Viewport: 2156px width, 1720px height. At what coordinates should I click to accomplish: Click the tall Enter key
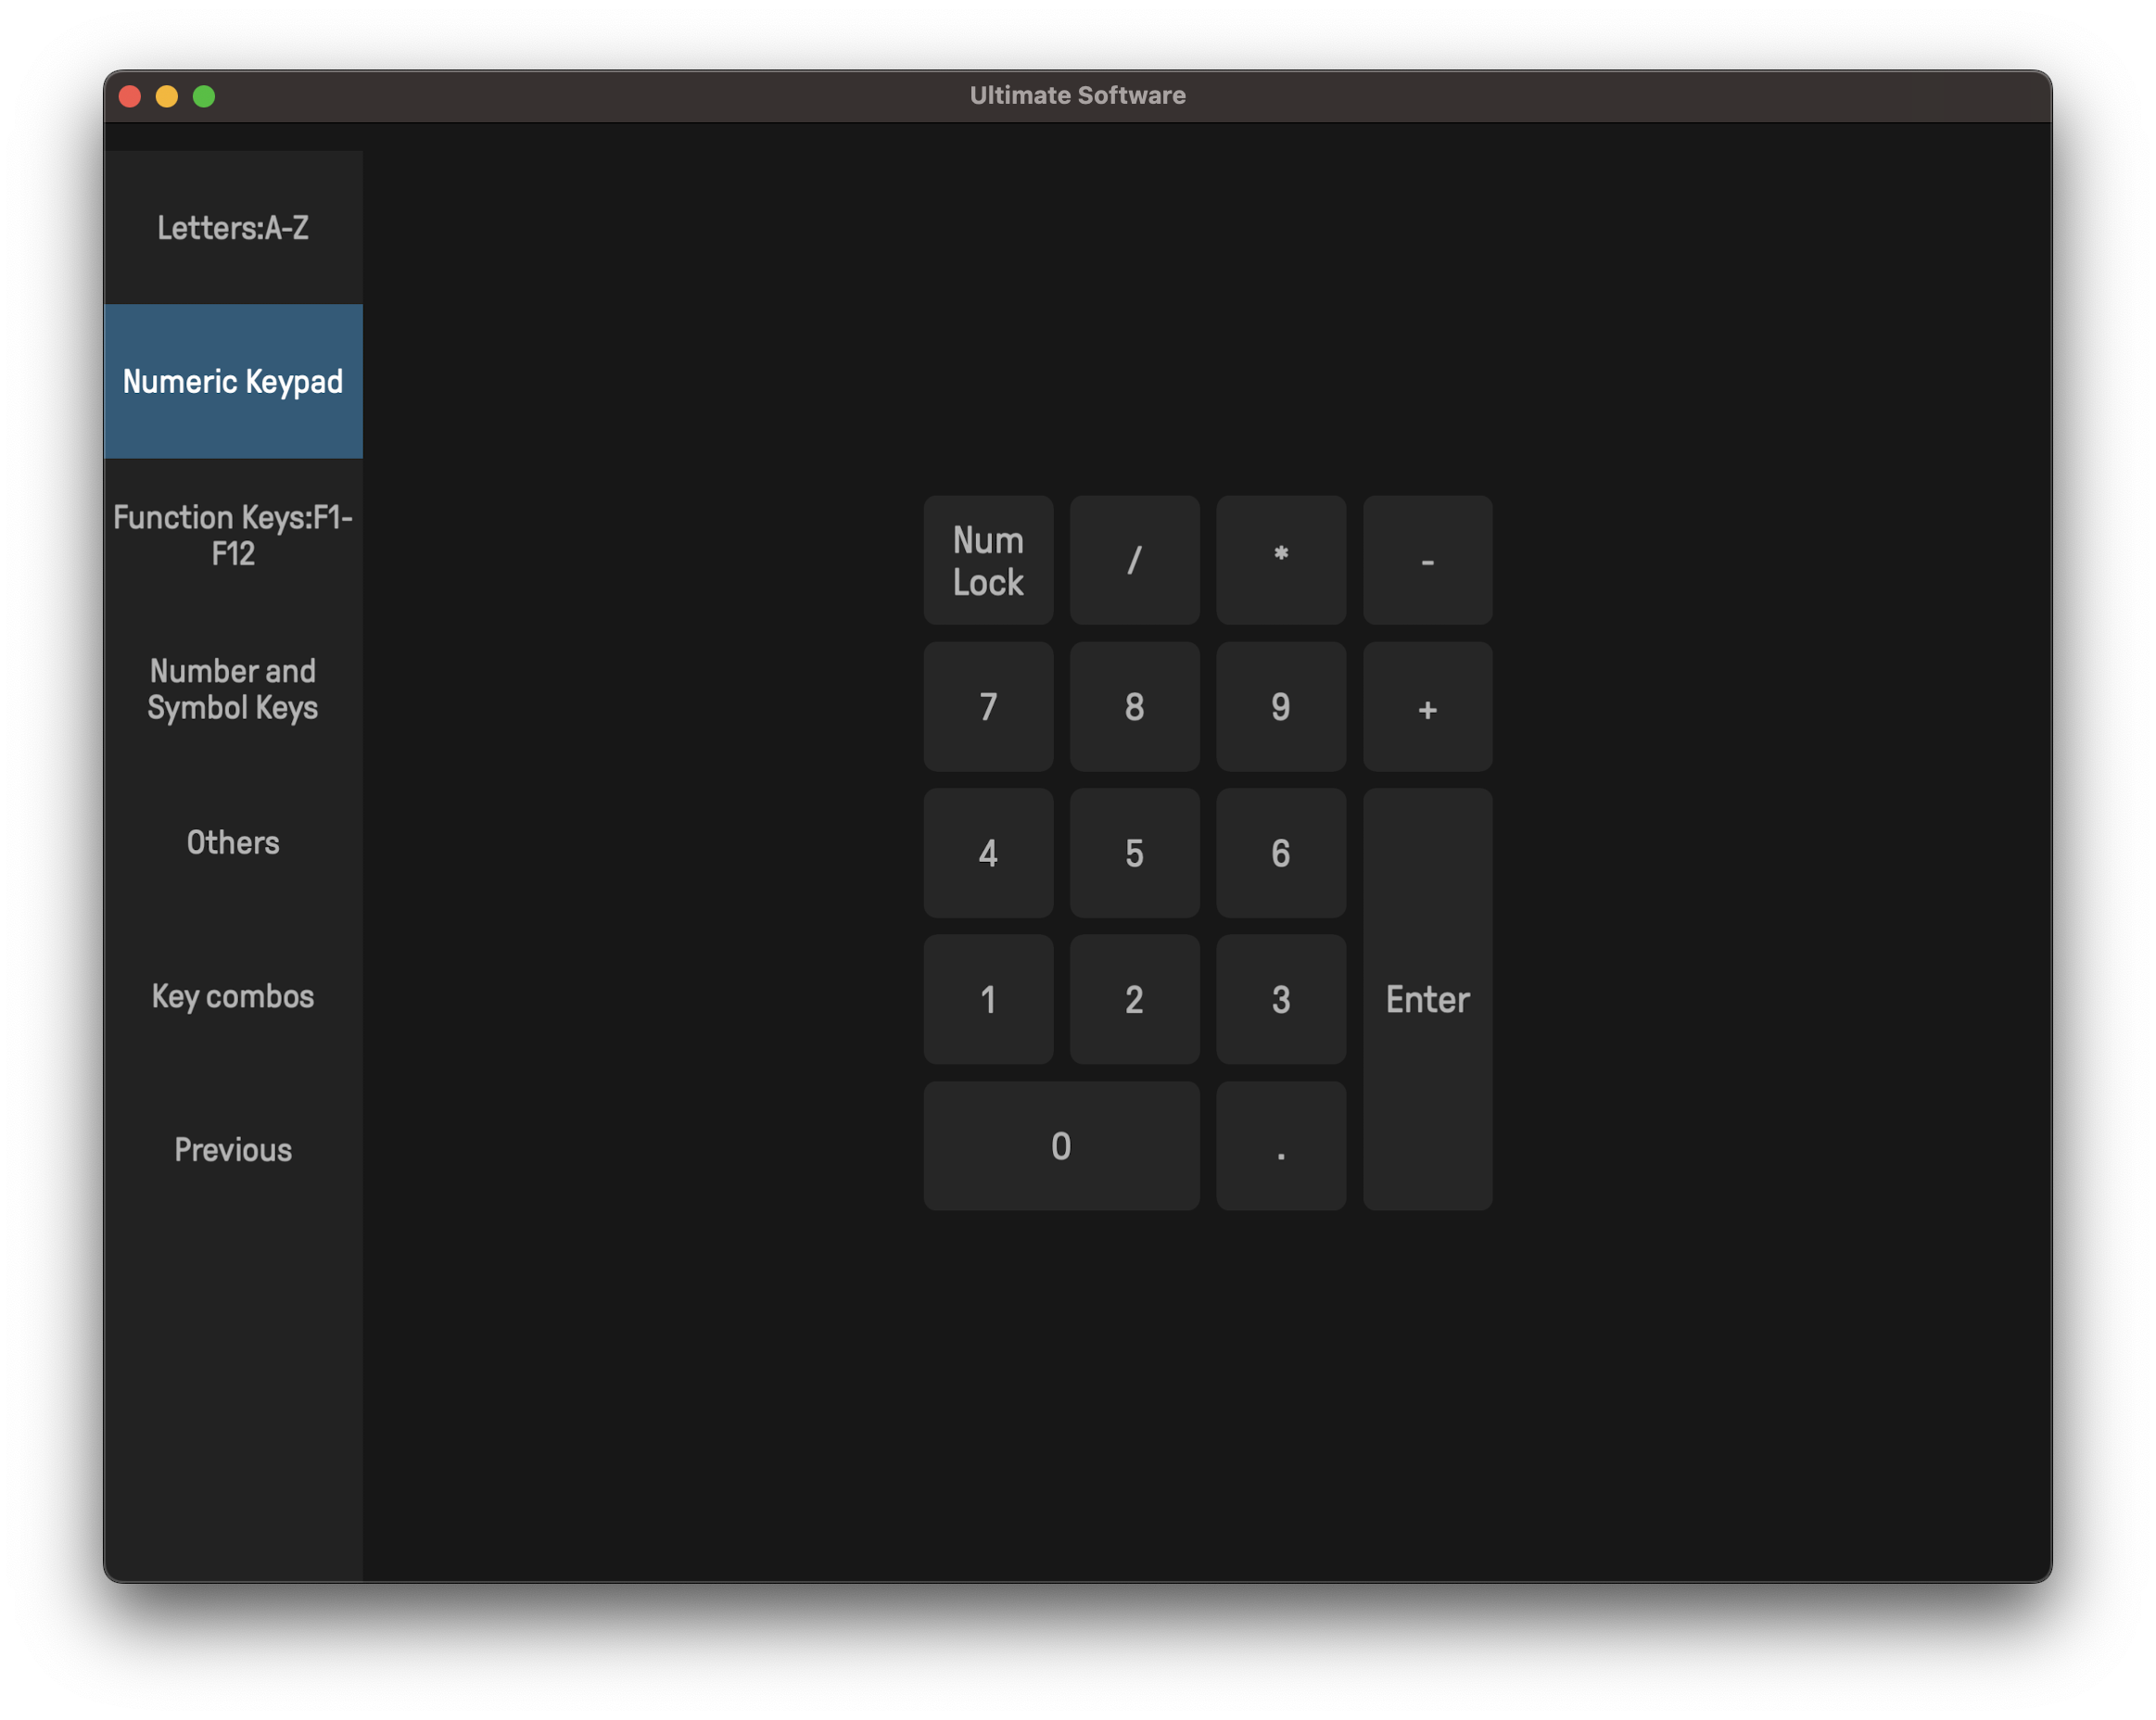[1427, 999]
